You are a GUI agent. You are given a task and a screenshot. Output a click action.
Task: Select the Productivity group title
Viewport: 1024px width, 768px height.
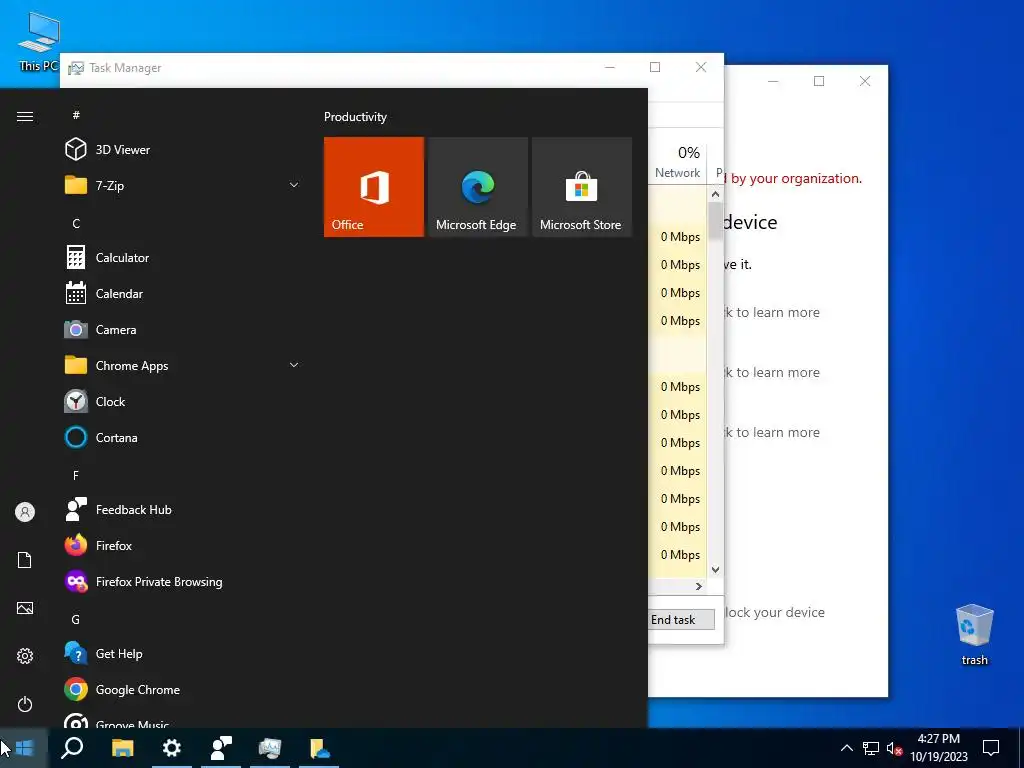355,117
